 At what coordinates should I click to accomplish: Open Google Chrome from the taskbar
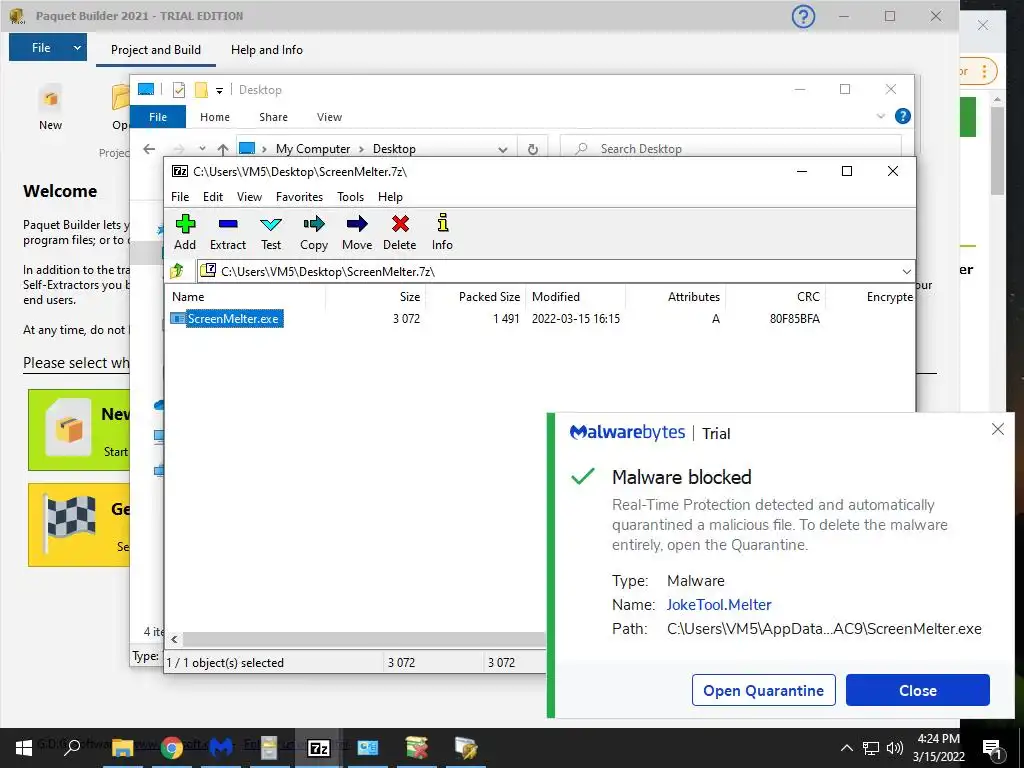(x=172, y=747)
